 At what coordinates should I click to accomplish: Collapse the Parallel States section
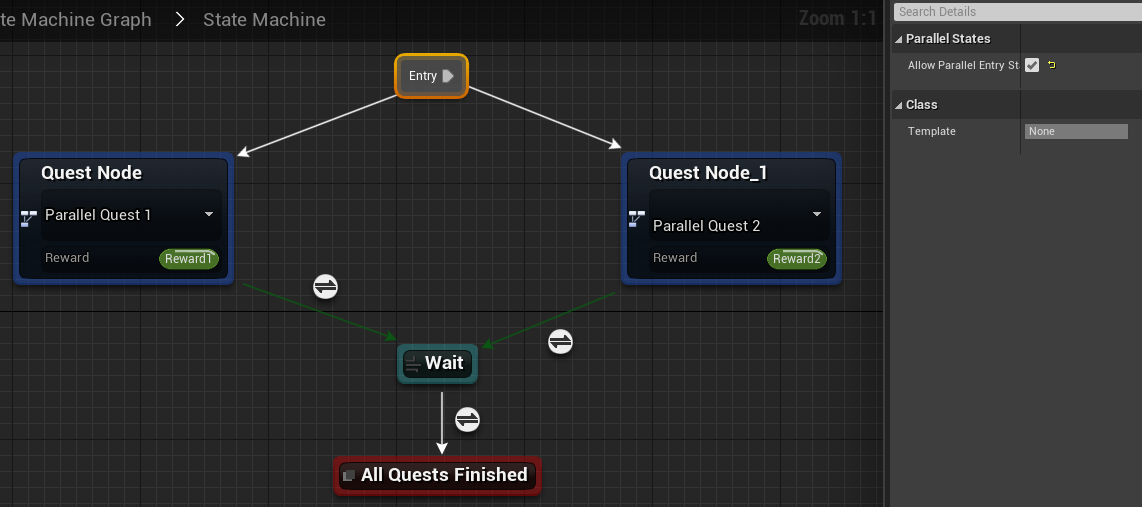pos(898,39)
